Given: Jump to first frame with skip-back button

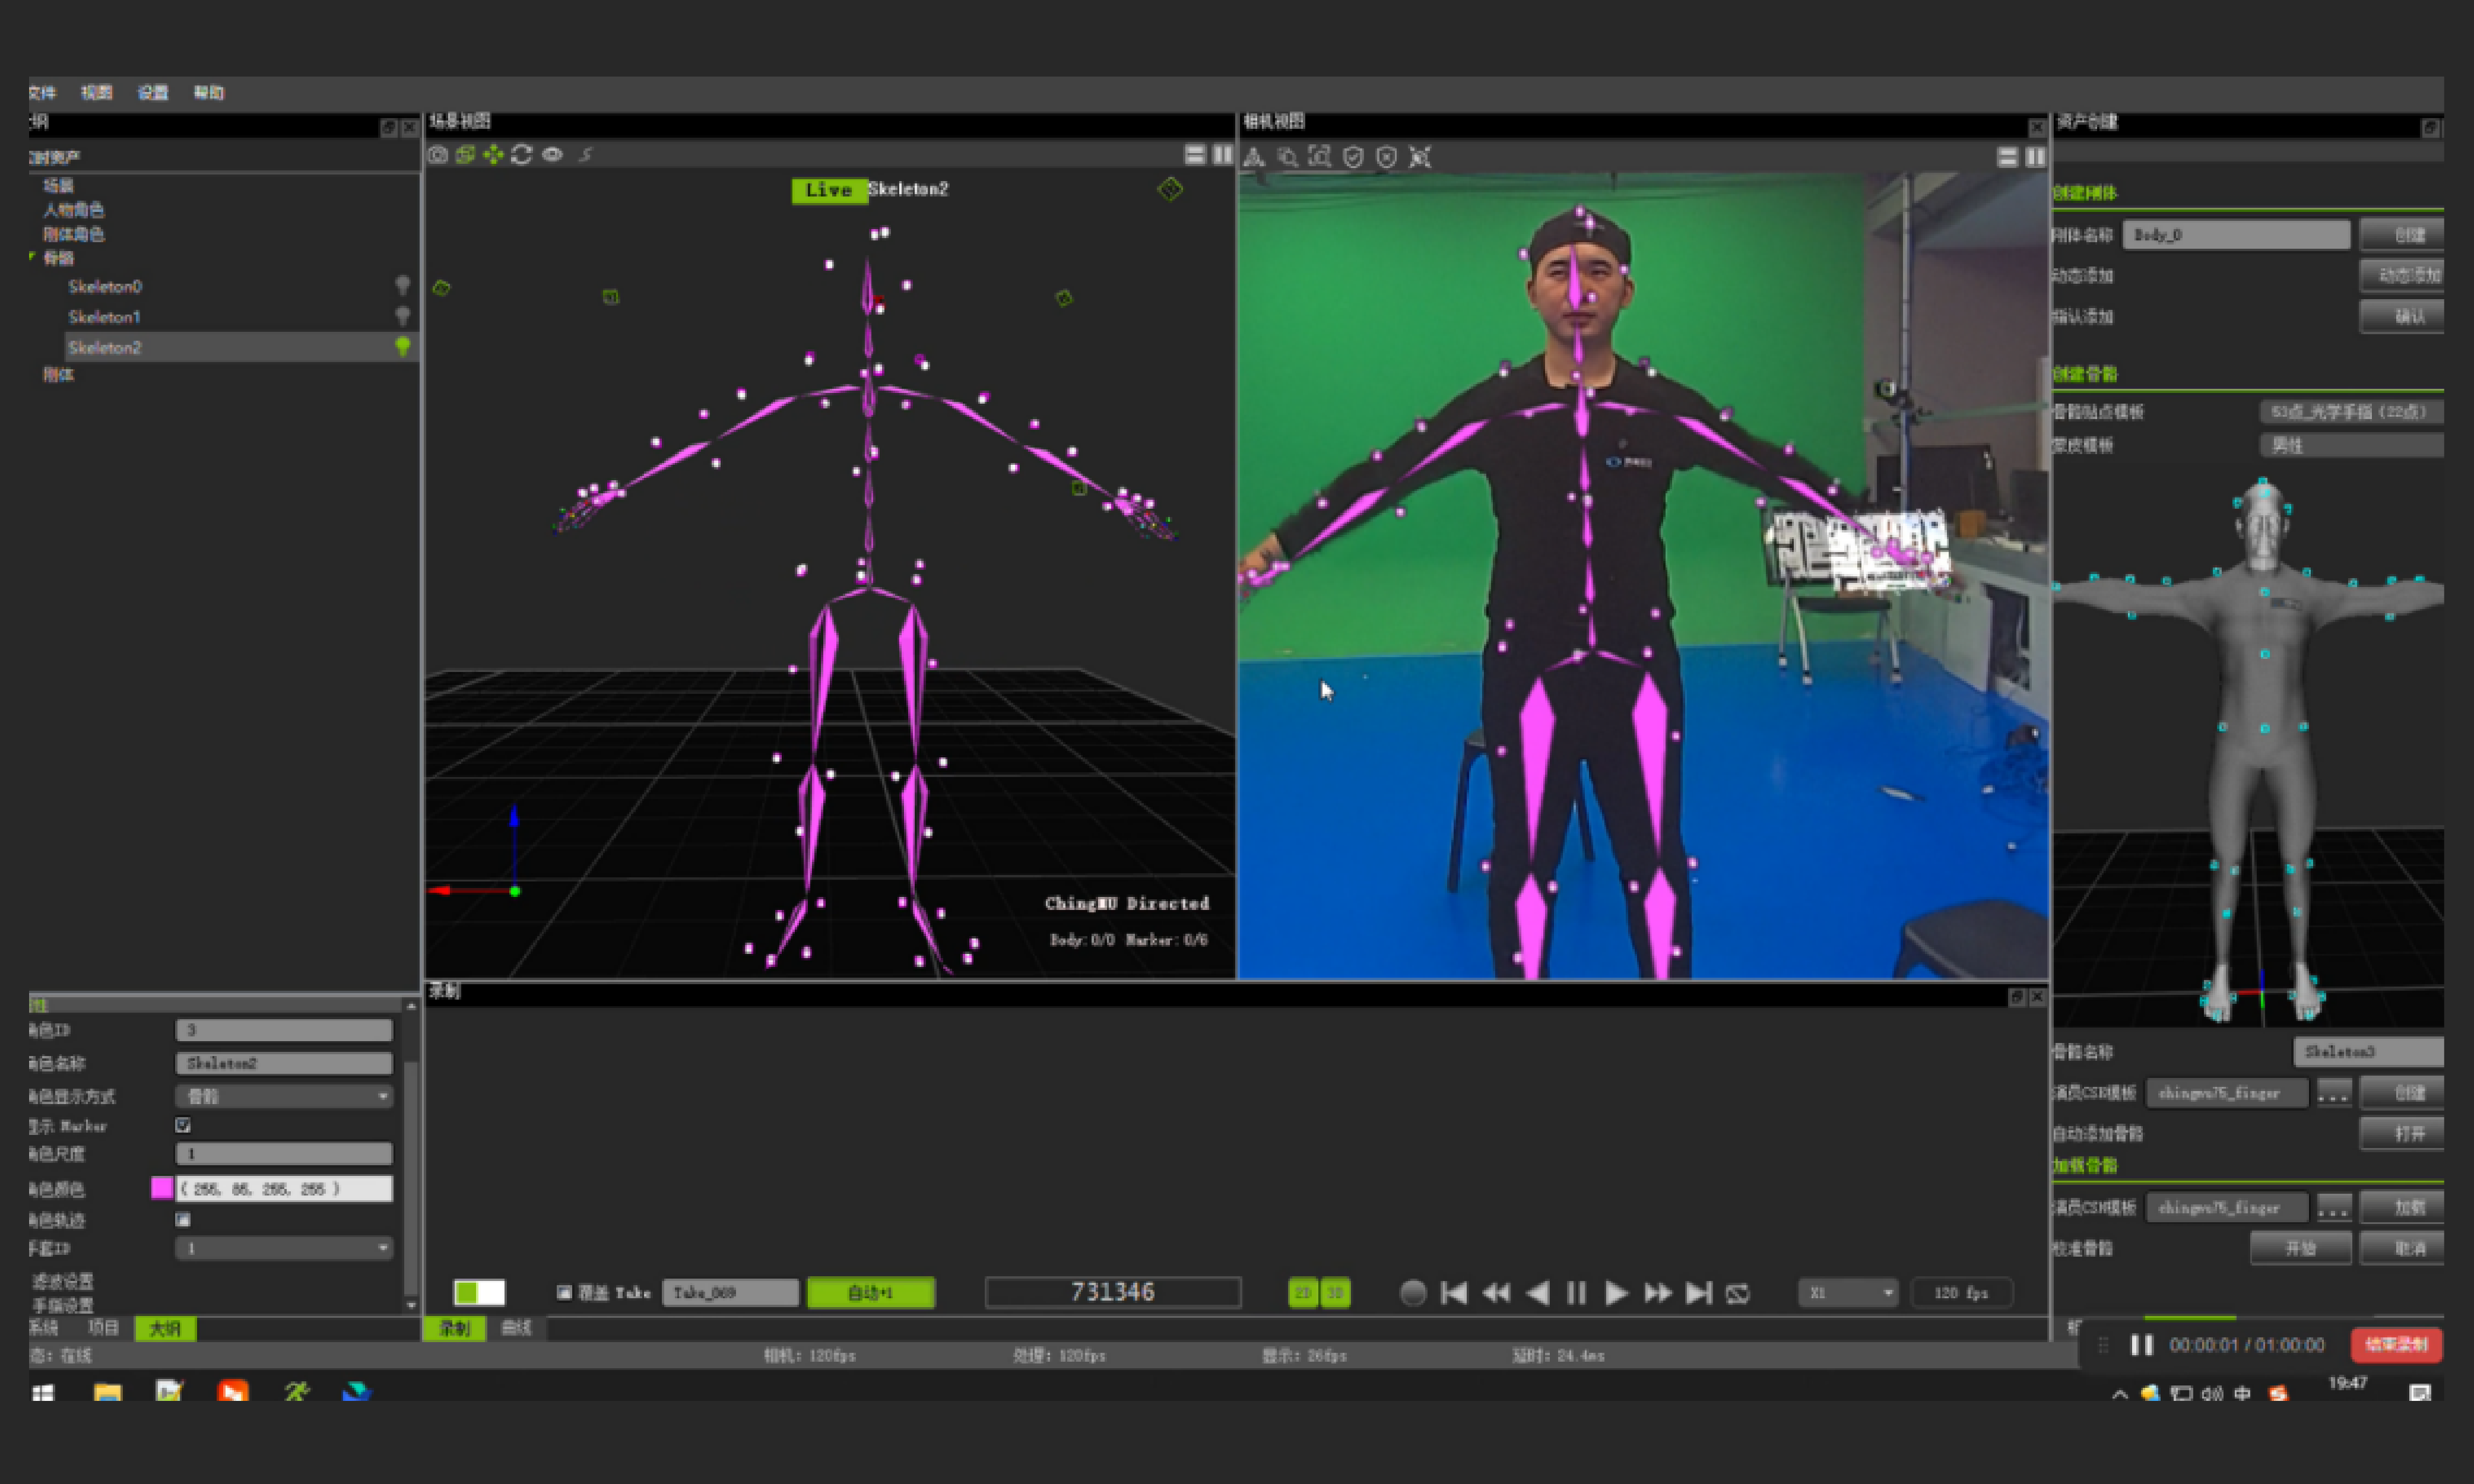Looking at the screenshot, I should pyautogui.click(x=1454, y=1293).
